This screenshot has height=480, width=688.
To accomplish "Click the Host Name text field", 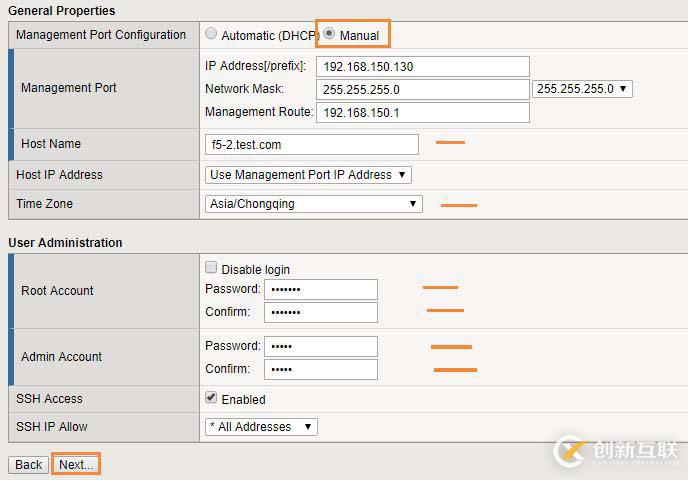I will (311, 144).
